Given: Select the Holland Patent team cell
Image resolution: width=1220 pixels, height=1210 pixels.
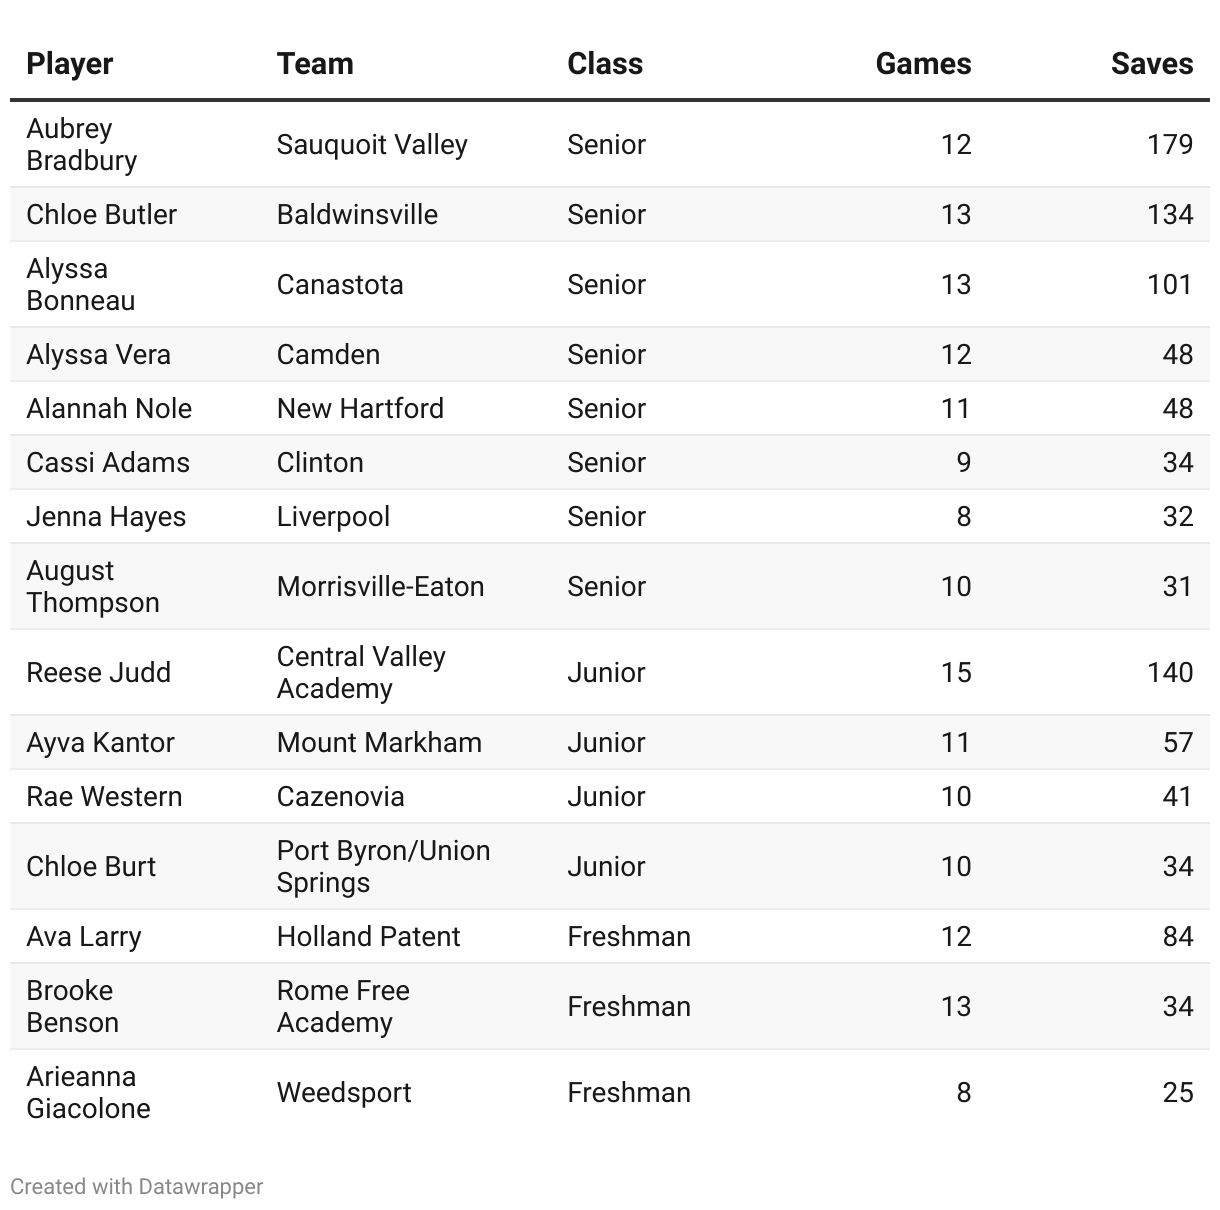Looking at the screenshot, I should 368,936.
